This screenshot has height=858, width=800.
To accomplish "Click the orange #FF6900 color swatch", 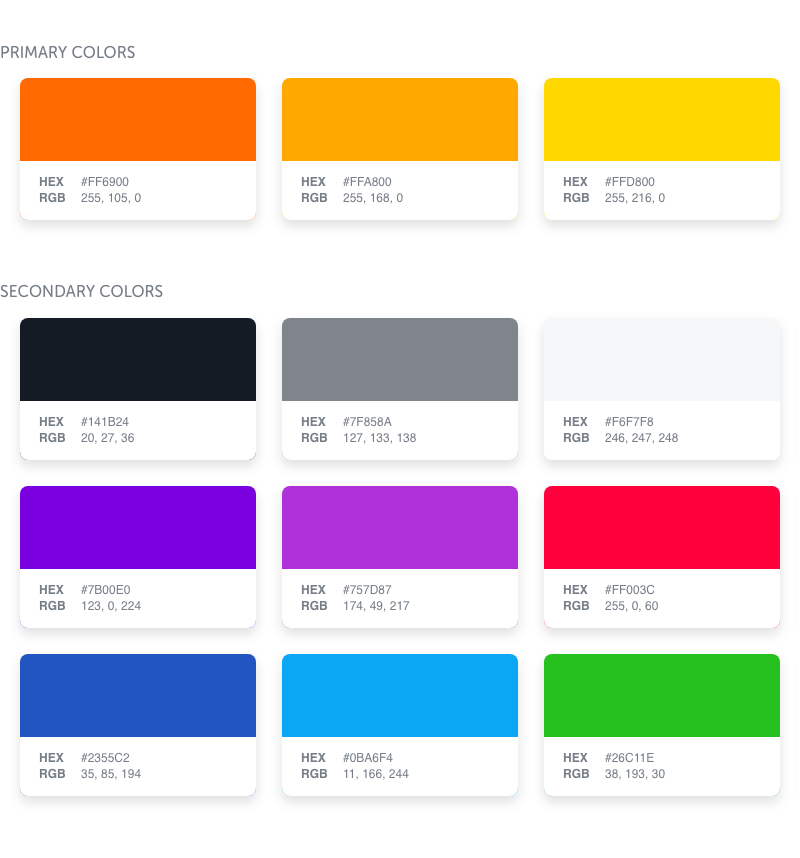I will [138, 119].
